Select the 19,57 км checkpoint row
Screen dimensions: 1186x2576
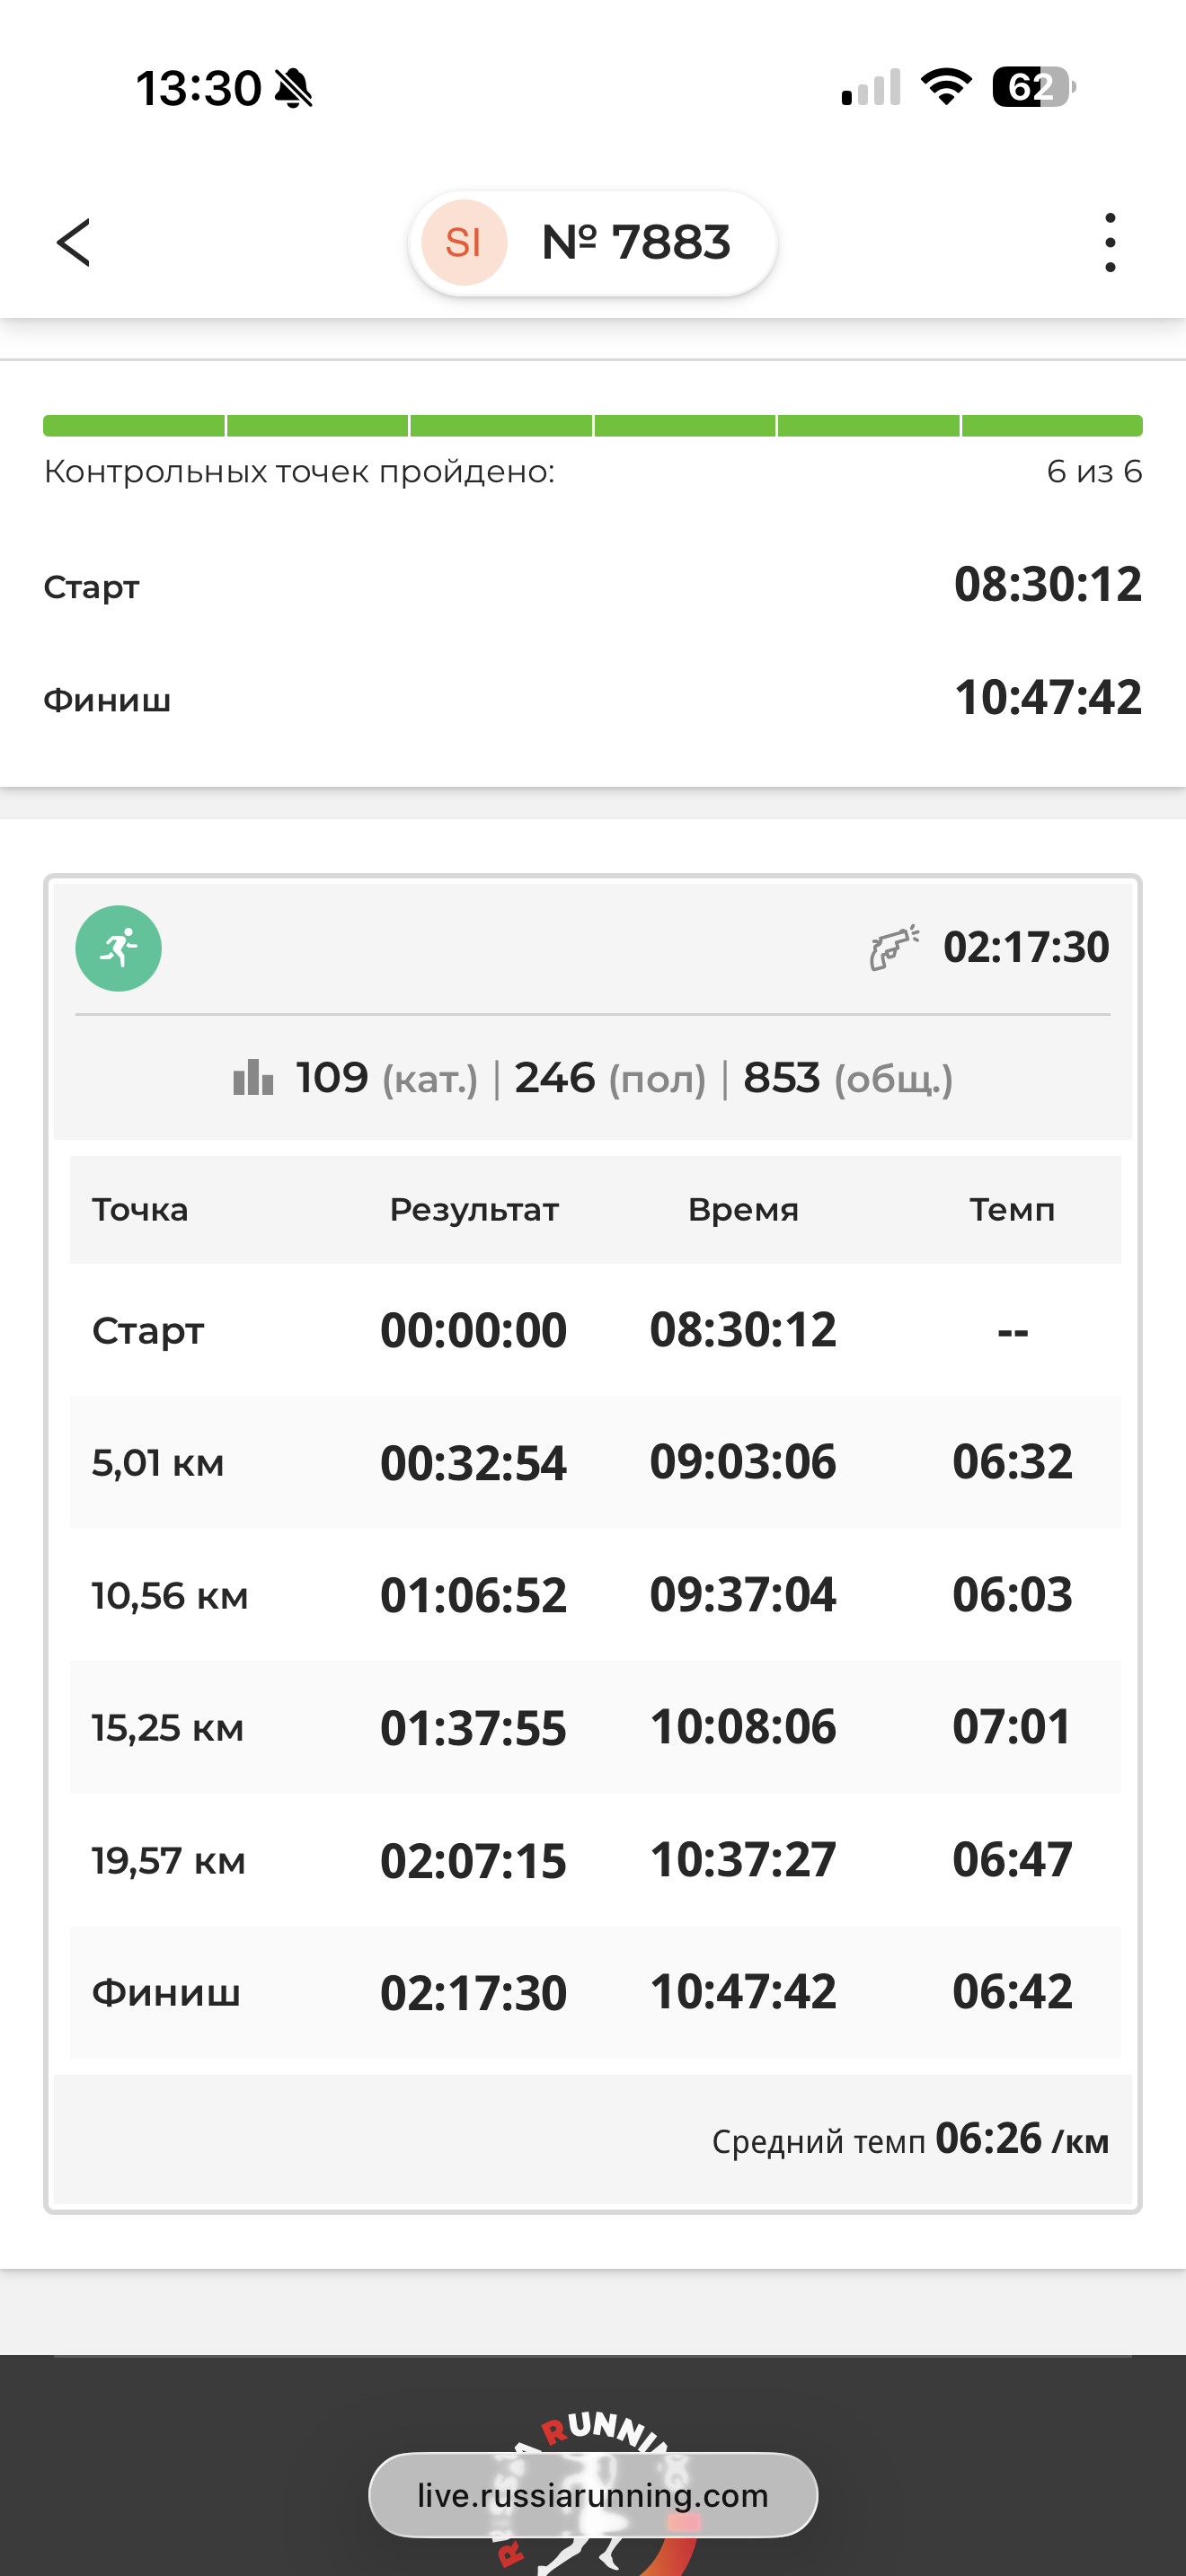(595, 1860)
